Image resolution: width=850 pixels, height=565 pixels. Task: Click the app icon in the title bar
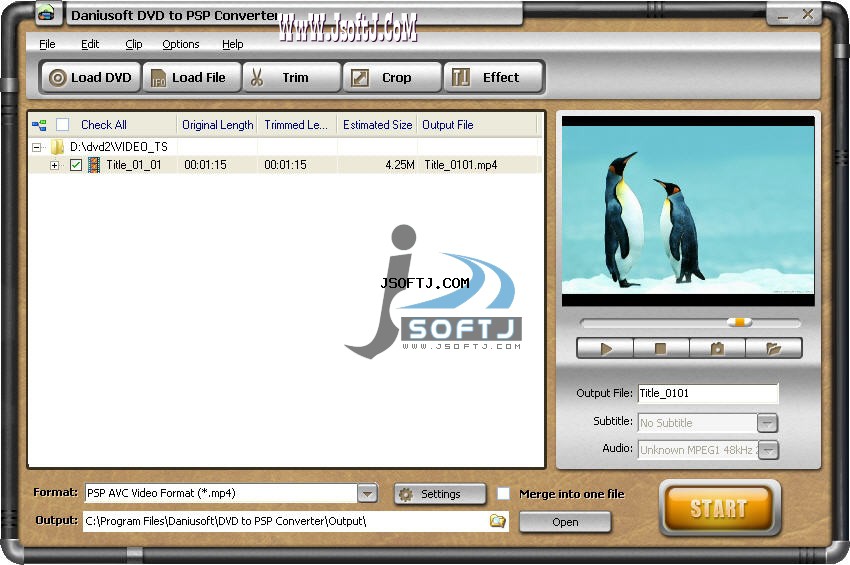click(x=47, y=14)
